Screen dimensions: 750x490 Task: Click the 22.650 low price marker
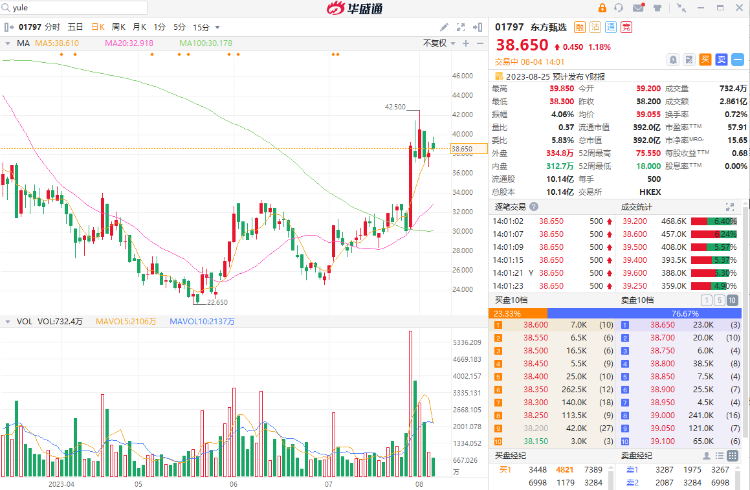pos(217,302)
